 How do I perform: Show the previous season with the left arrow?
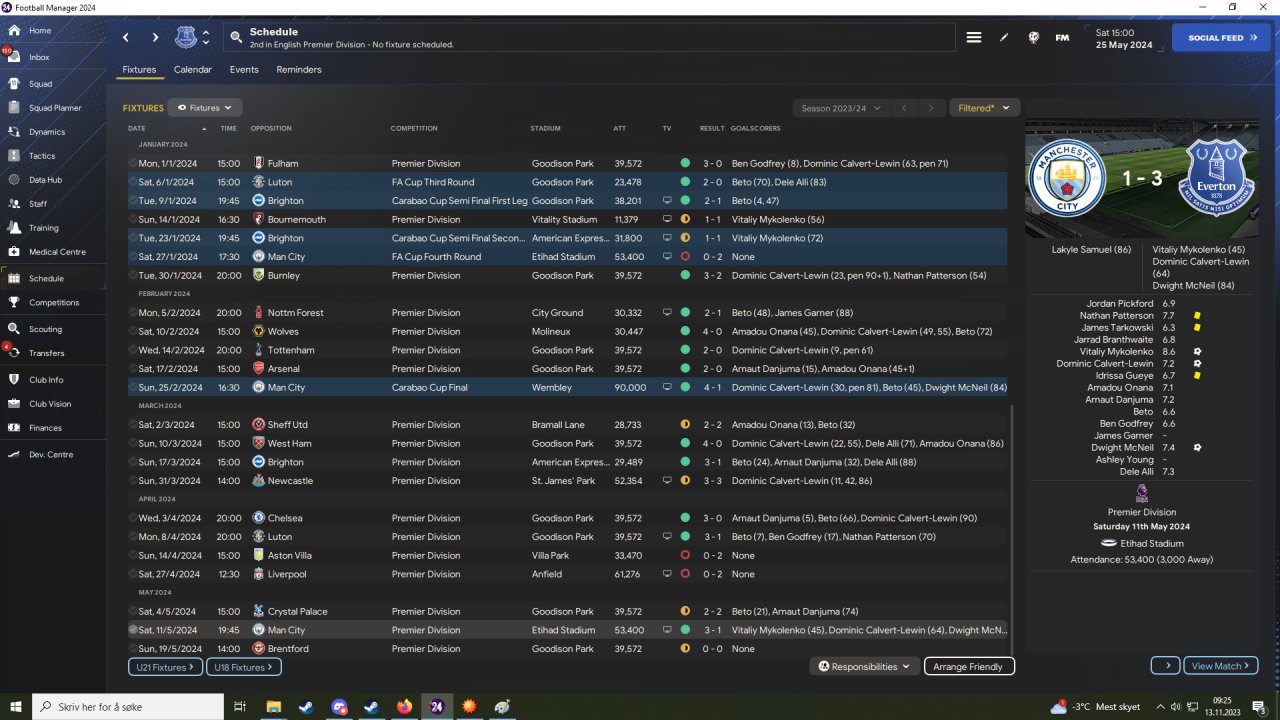pyautogui.click(x=903, y=108)
